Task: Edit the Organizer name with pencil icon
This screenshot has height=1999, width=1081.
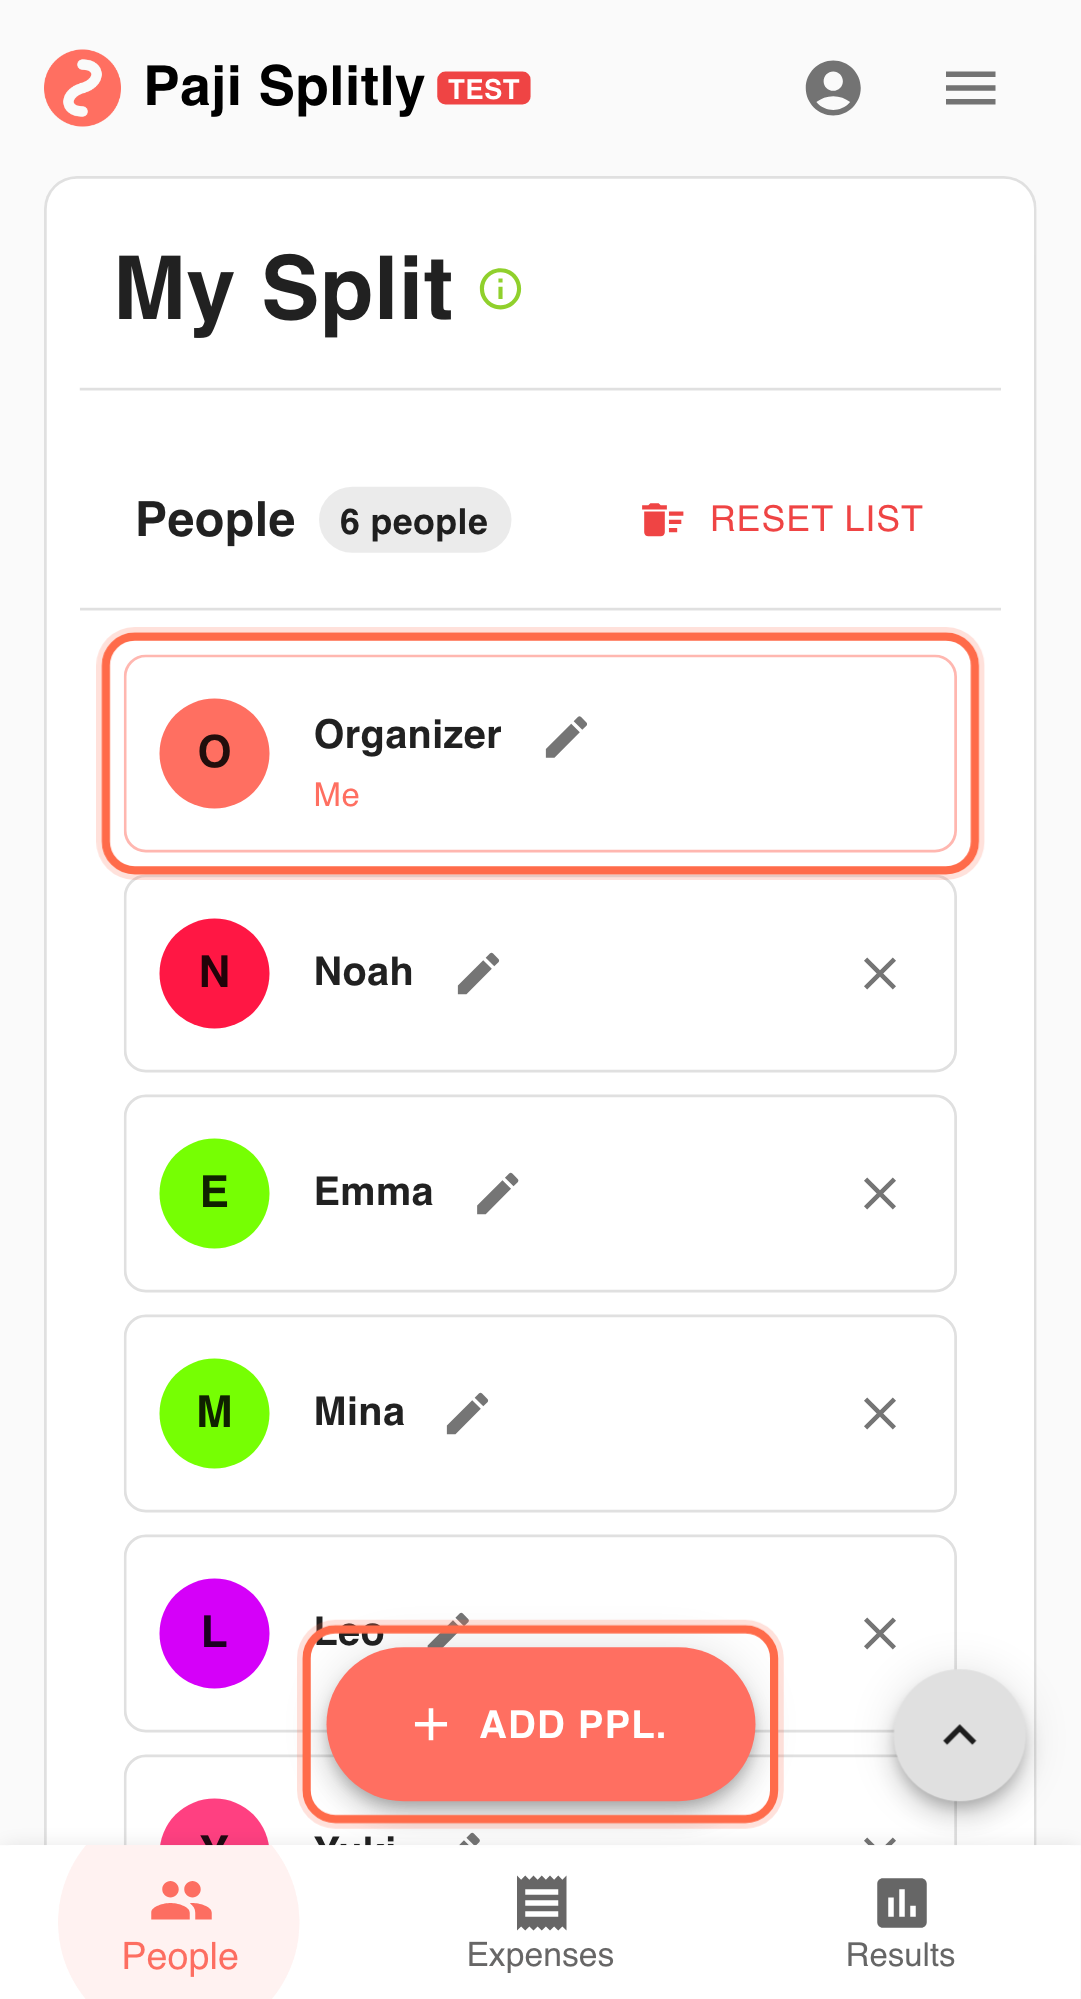Action: click(566, 738)
